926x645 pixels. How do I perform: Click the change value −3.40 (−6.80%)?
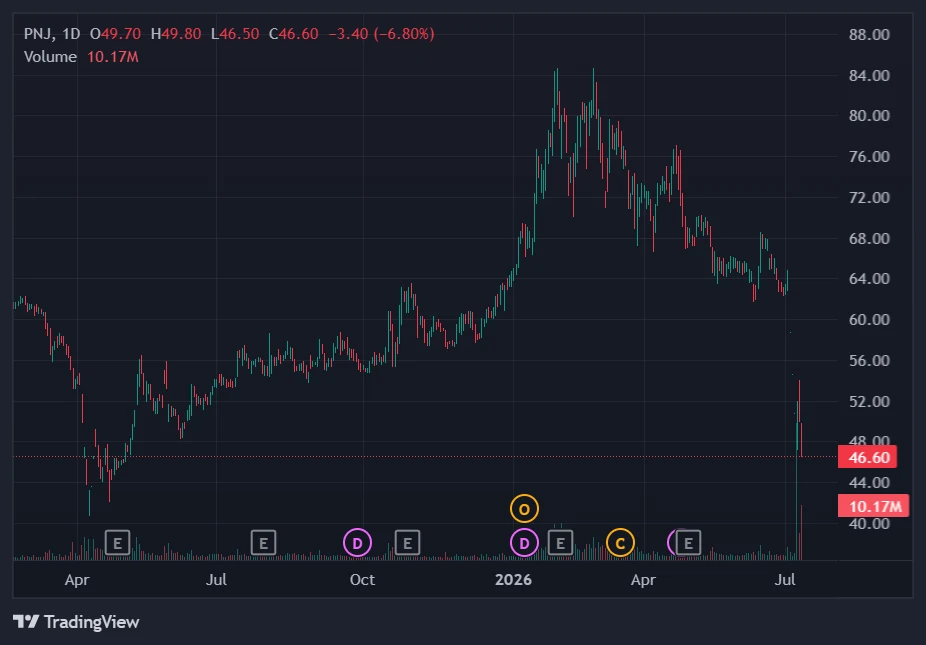[x=382, y=34]
